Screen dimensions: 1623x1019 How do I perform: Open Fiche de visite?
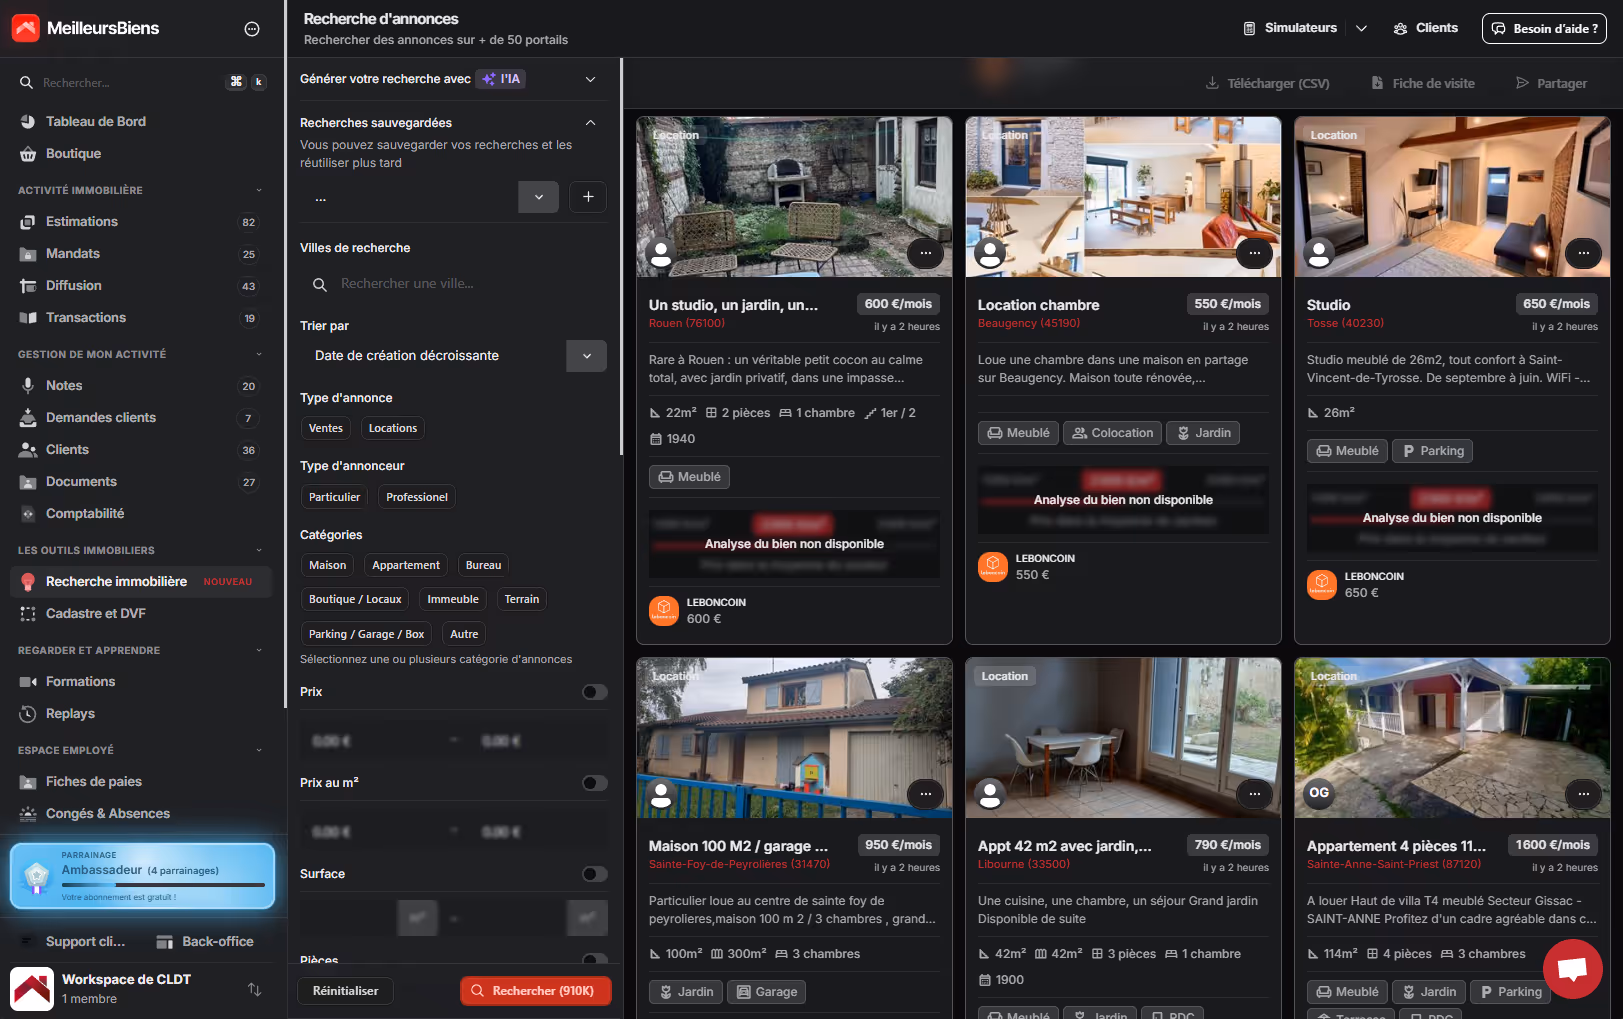(x=1422, y=83)
